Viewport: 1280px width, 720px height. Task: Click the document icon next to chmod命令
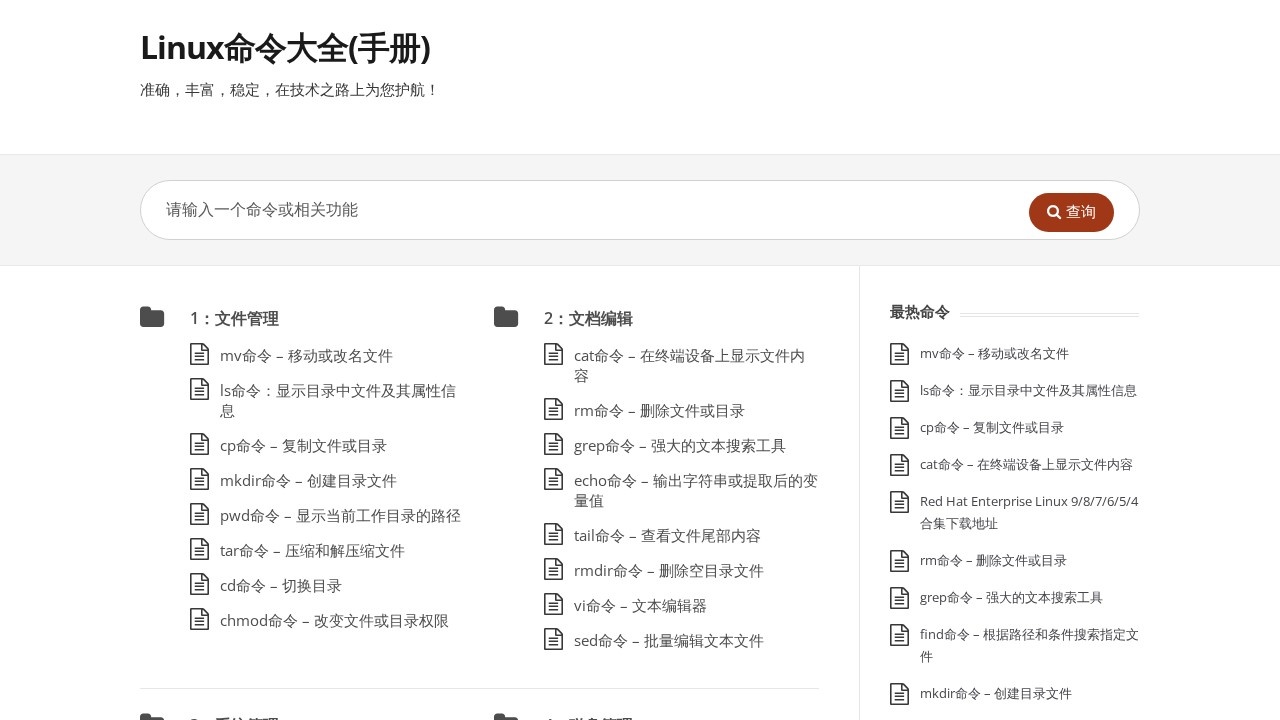[200, 620]
